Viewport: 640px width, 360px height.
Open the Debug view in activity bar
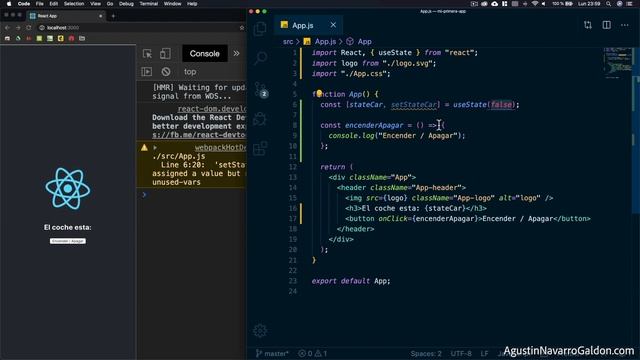point(260,119)
